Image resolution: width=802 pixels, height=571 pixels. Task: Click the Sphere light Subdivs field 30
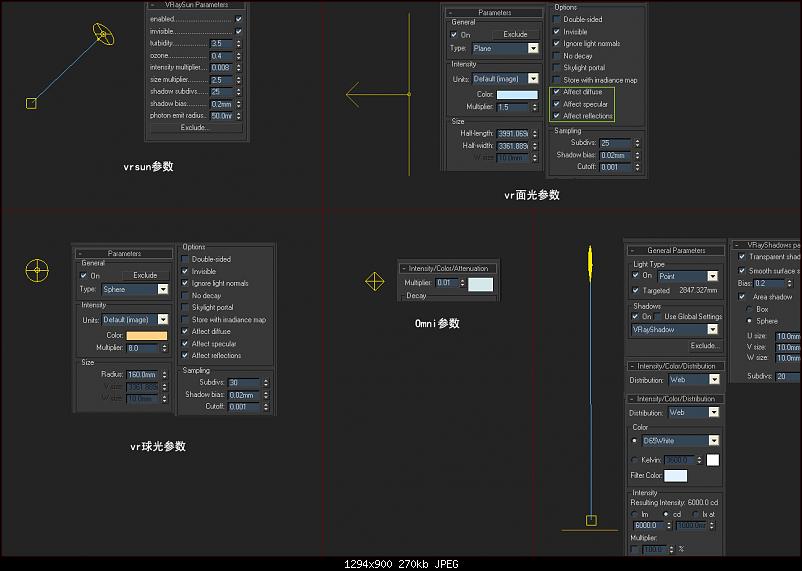(244, 382)
